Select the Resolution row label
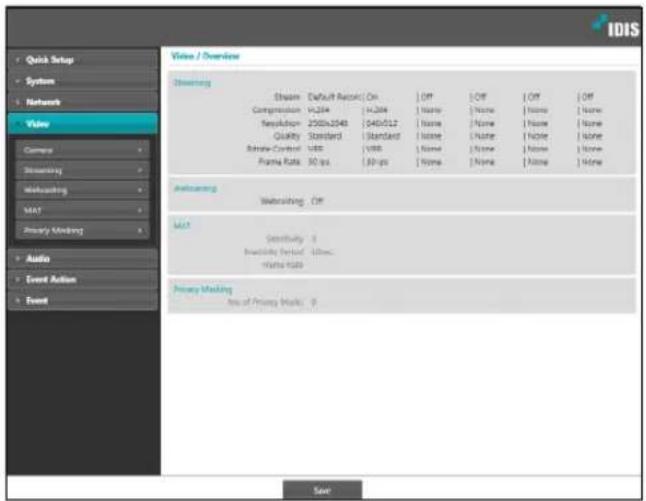646x501 pixels. tap(281, 124)
